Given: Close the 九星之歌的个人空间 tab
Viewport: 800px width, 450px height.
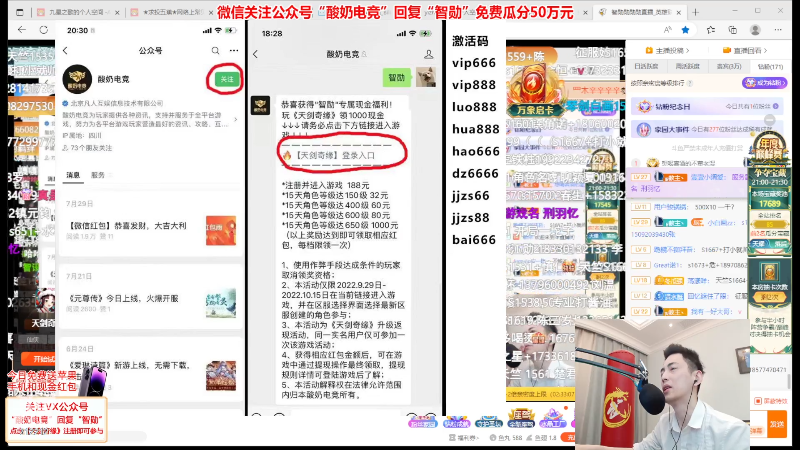Looking at the screenshot, I should click(117, 12).
